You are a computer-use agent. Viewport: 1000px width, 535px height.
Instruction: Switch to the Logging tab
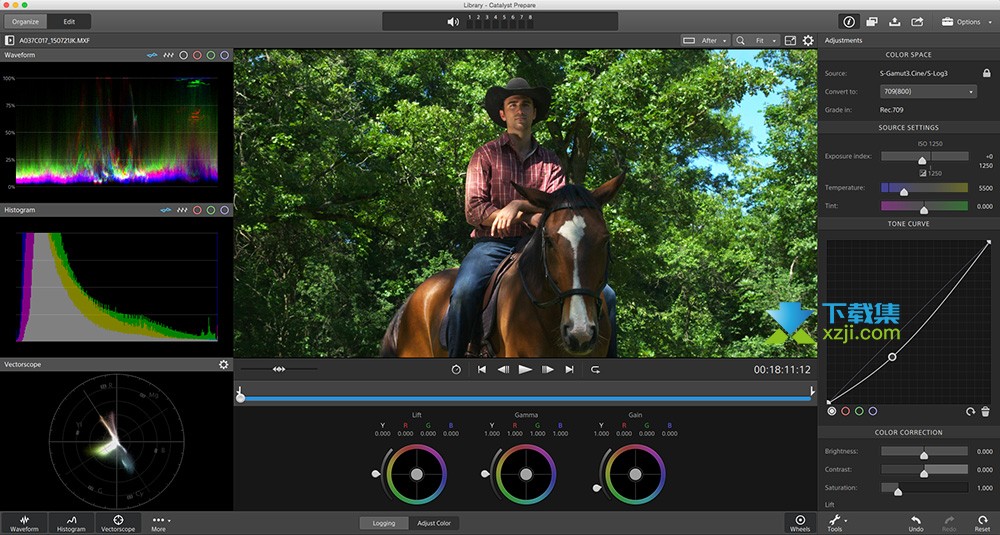[384, 523]
